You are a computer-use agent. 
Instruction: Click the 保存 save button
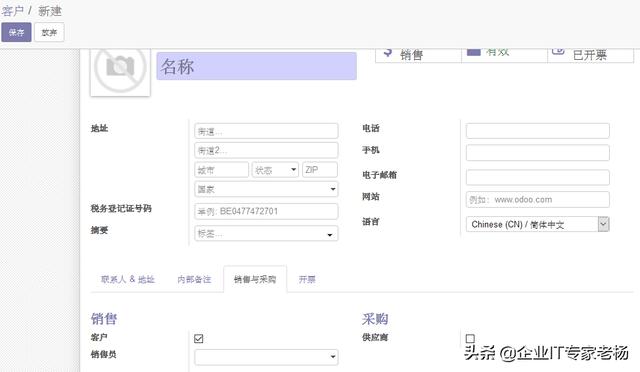[x=16, y=32]
